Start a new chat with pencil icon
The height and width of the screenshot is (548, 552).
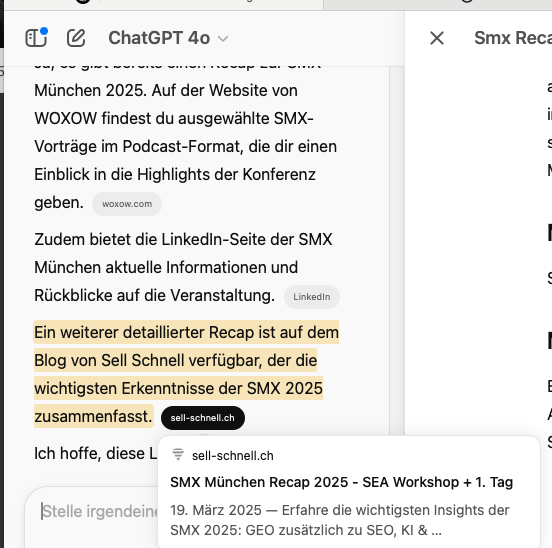pyautogui.click(x=76, y=38)
